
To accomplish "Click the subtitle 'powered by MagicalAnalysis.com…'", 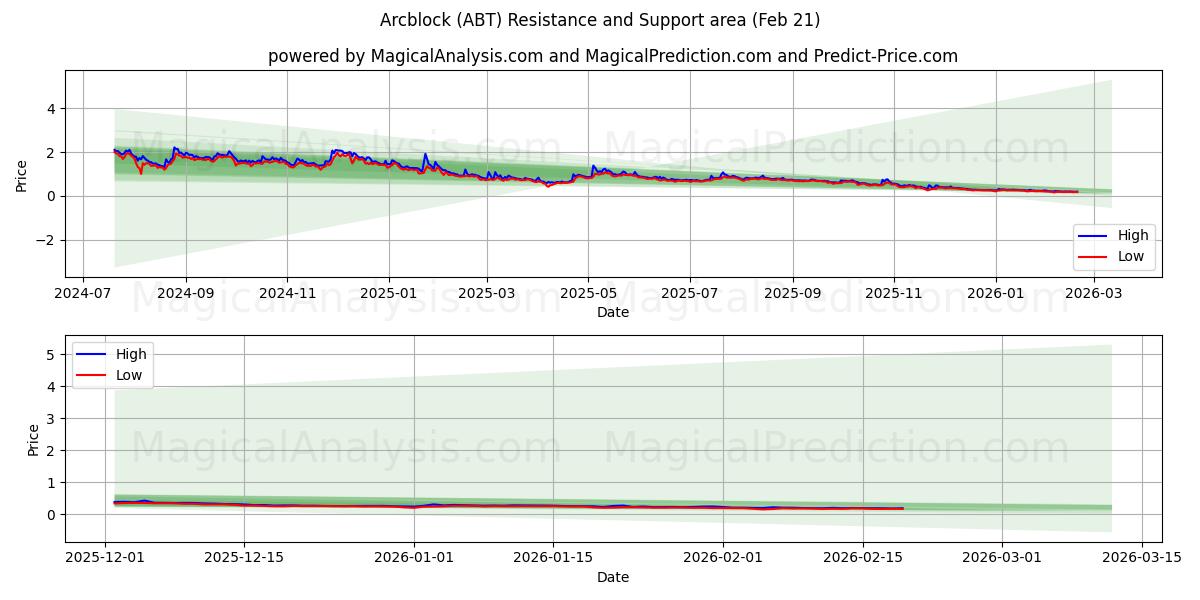I will (x=613, y=56).
